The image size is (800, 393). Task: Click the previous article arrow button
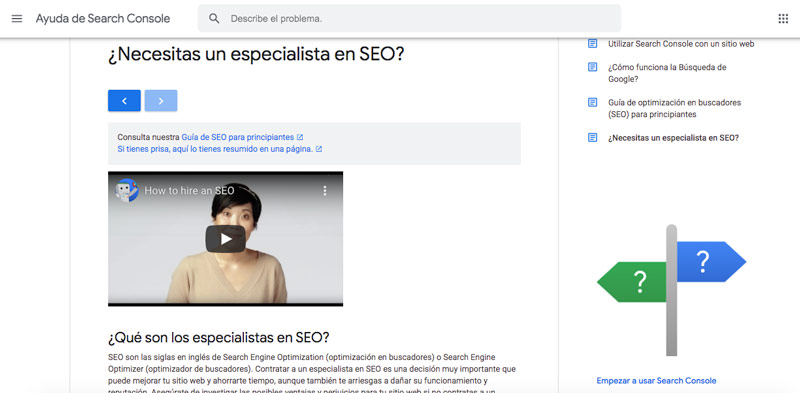[124, 101]
